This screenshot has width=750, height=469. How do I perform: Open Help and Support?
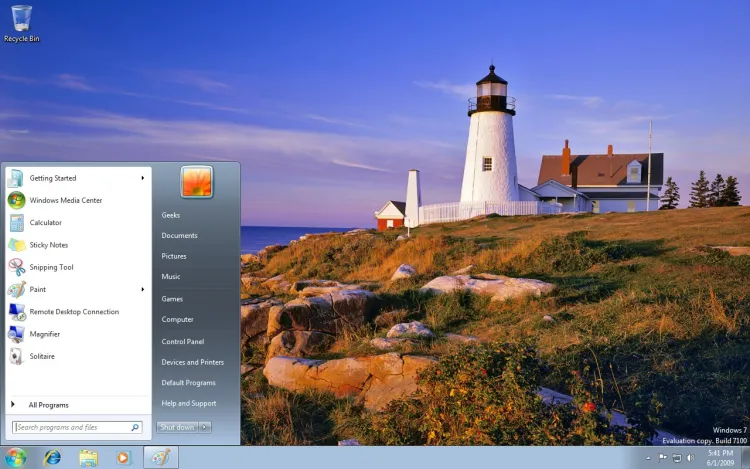point(189,403)
